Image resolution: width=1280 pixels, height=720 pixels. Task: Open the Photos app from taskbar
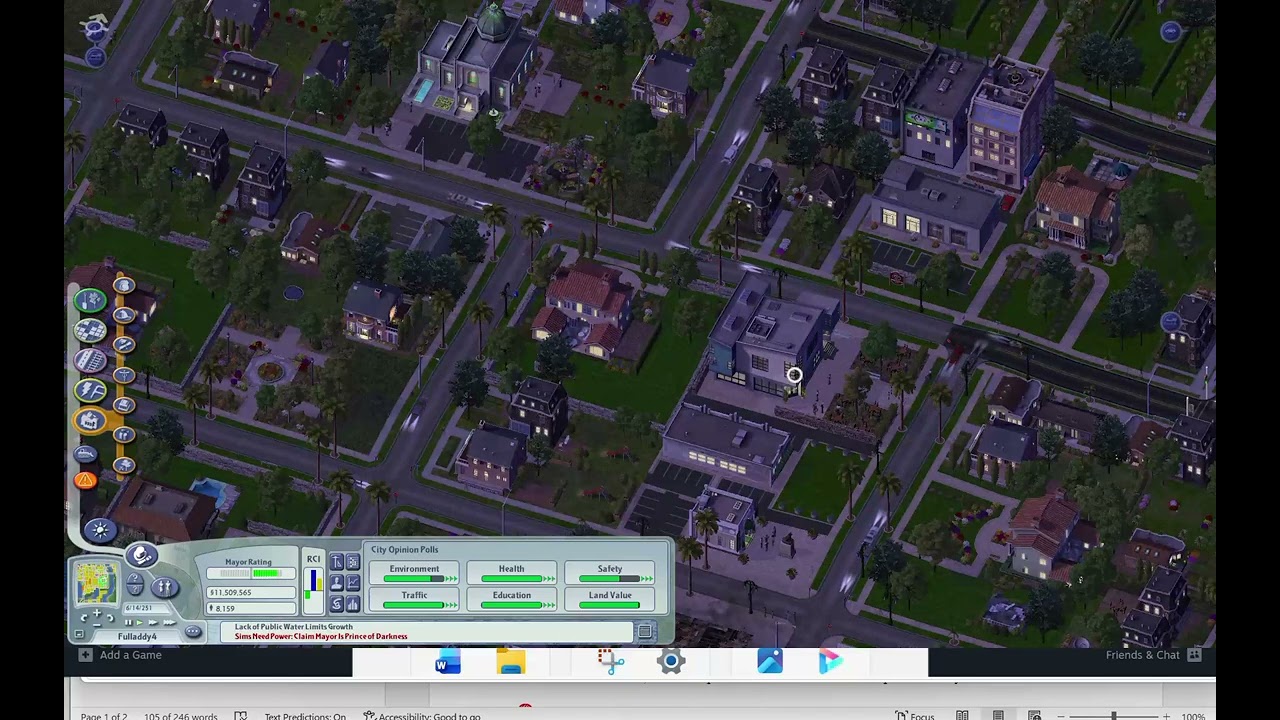769,662
